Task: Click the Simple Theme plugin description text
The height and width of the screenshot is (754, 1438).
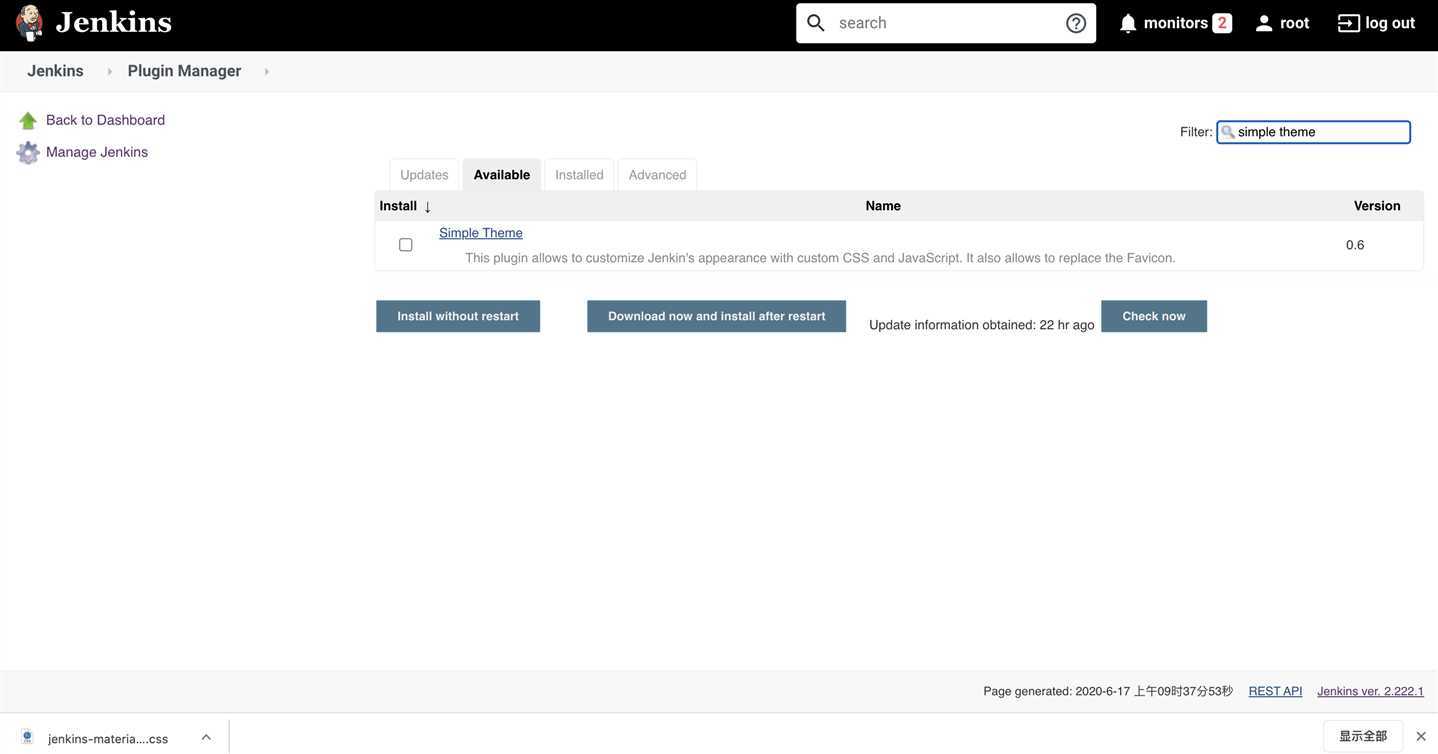Action: coord(820,258)
